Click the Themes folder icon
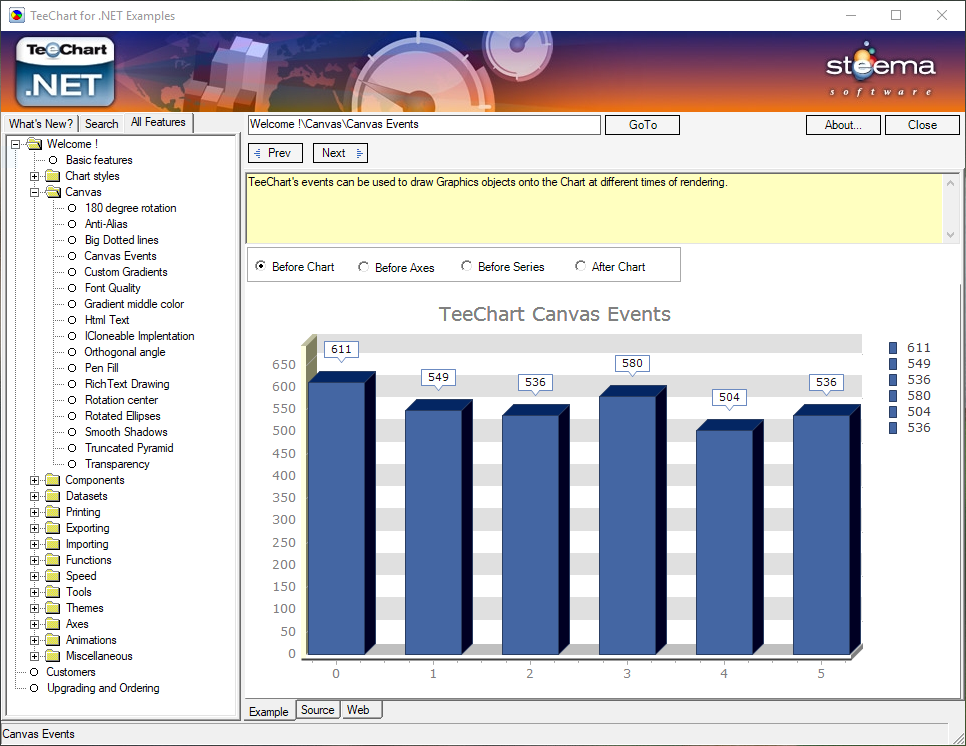This screenshot has height=746, width=966. (53, 608)
